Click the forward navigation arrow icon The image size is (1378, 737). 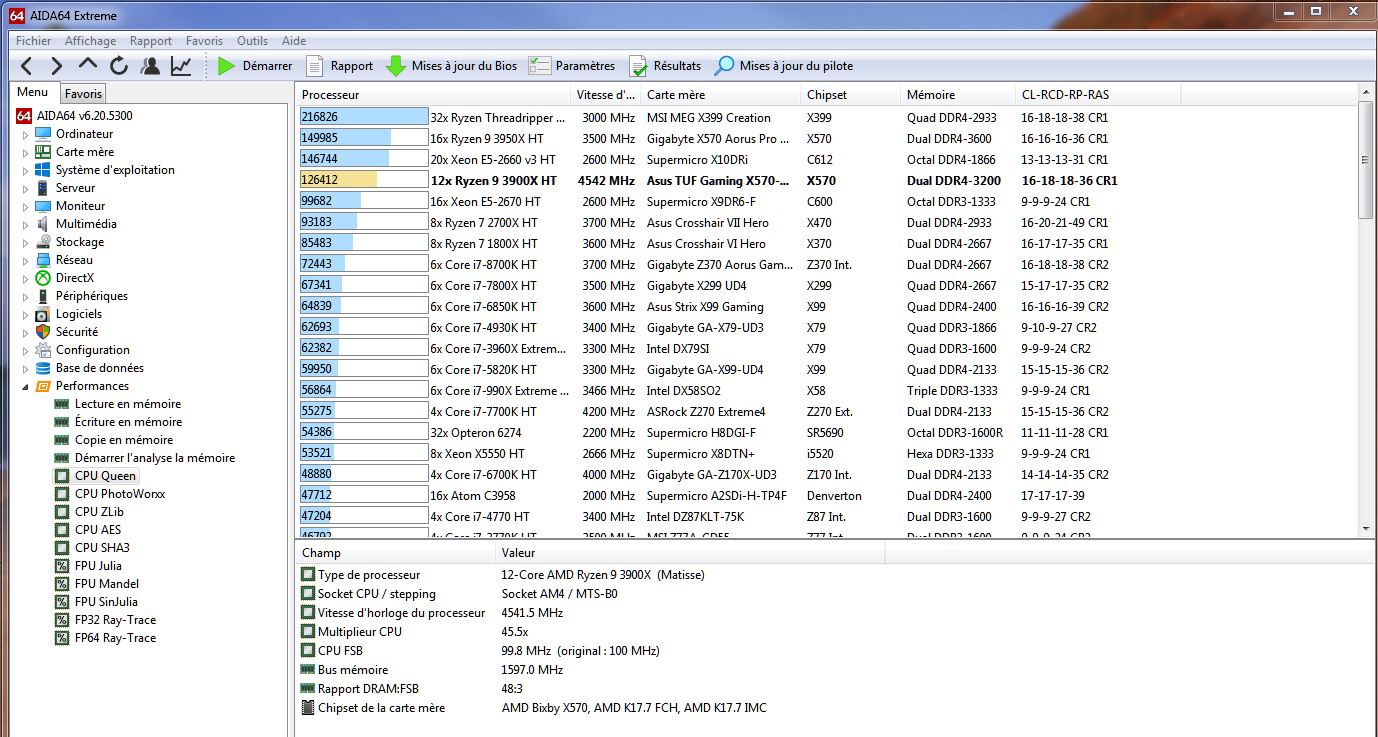point(57,66)
